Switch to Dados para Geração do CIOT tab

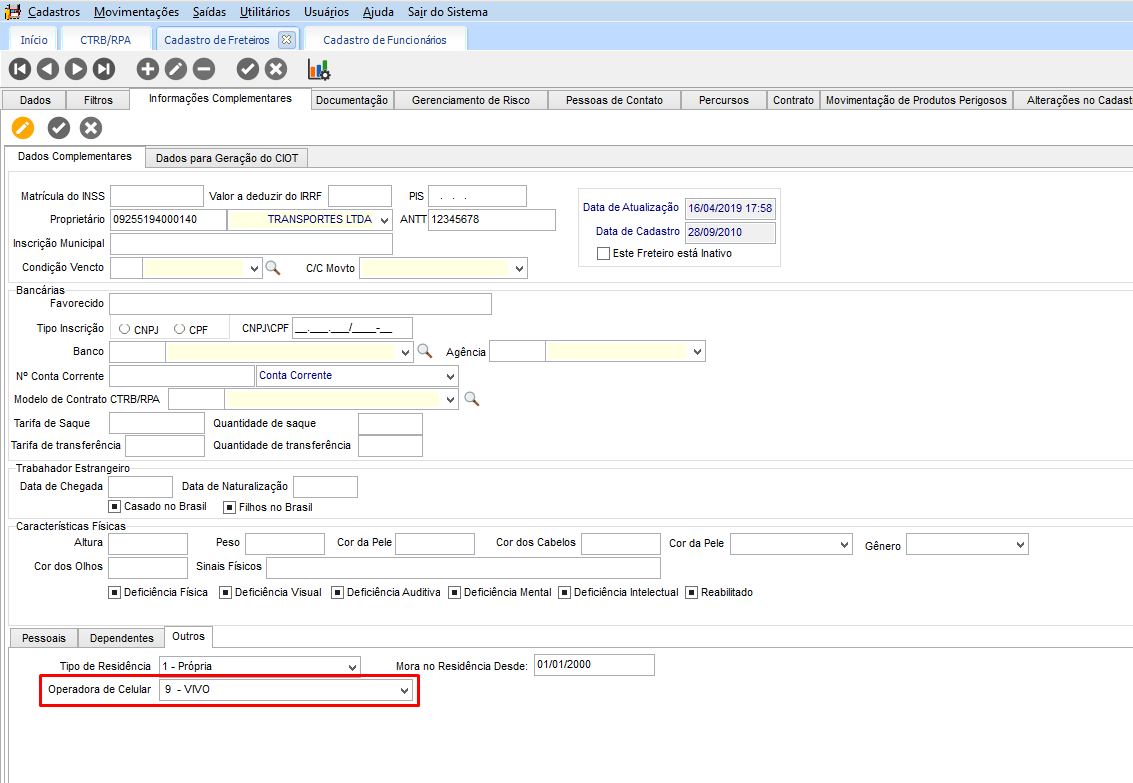pos(227,158)
